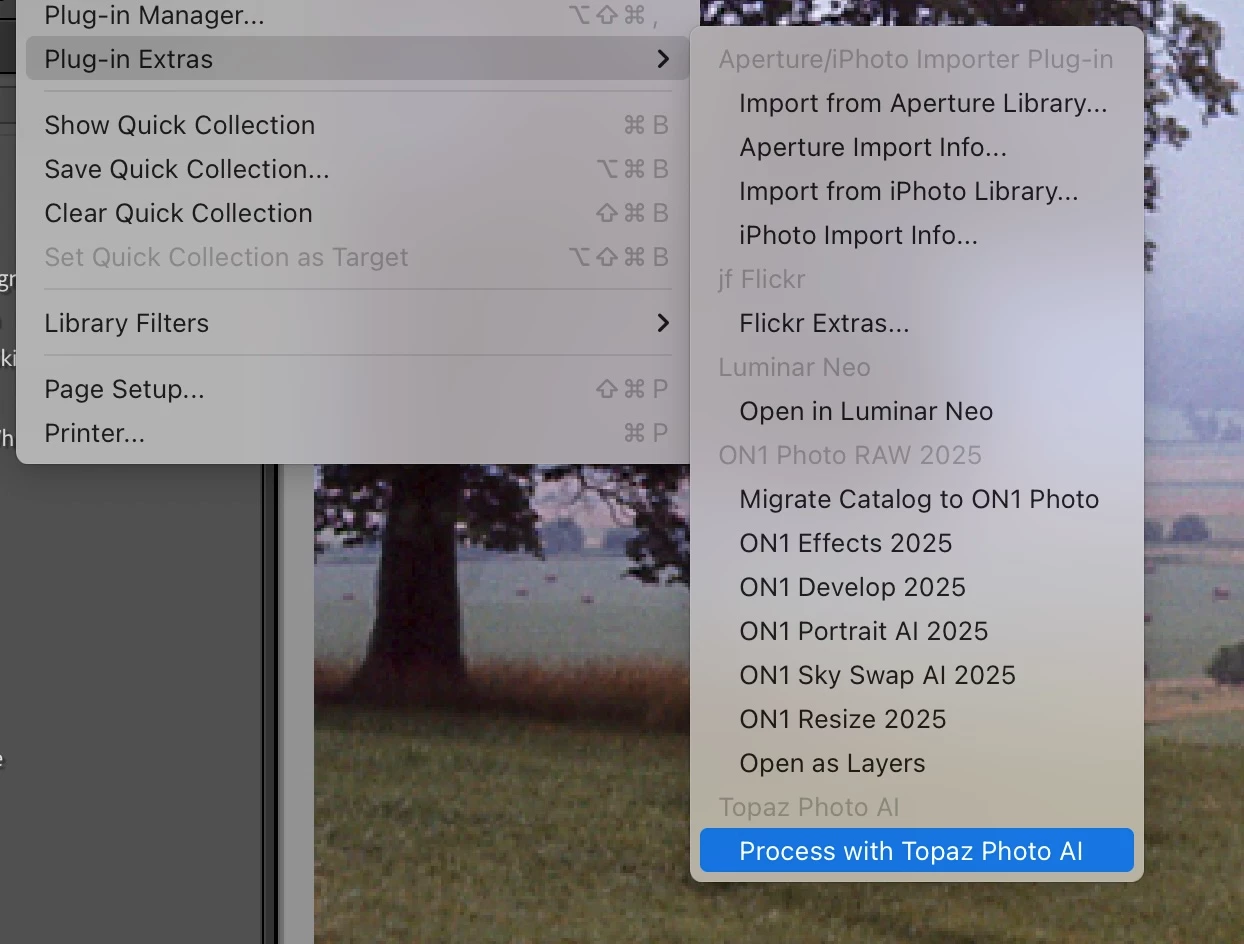Select Plug-in Extras menu item
The width and height of the screenshot is (1244, 944).
coord(357,59)
